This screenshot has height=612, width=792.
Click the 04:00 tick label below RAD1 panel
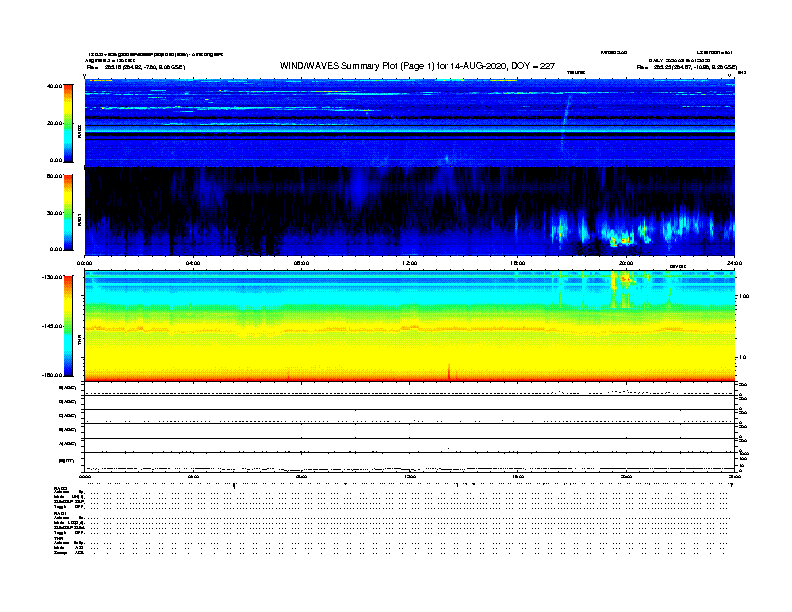(193, 263)
